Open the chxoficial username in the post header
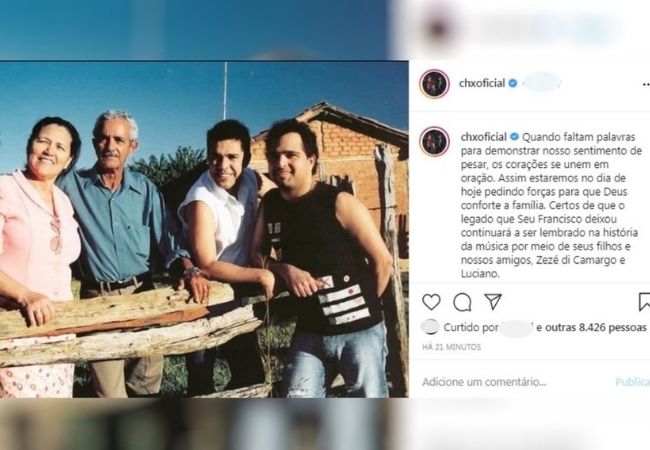650x450 pixels. point(482,83)
